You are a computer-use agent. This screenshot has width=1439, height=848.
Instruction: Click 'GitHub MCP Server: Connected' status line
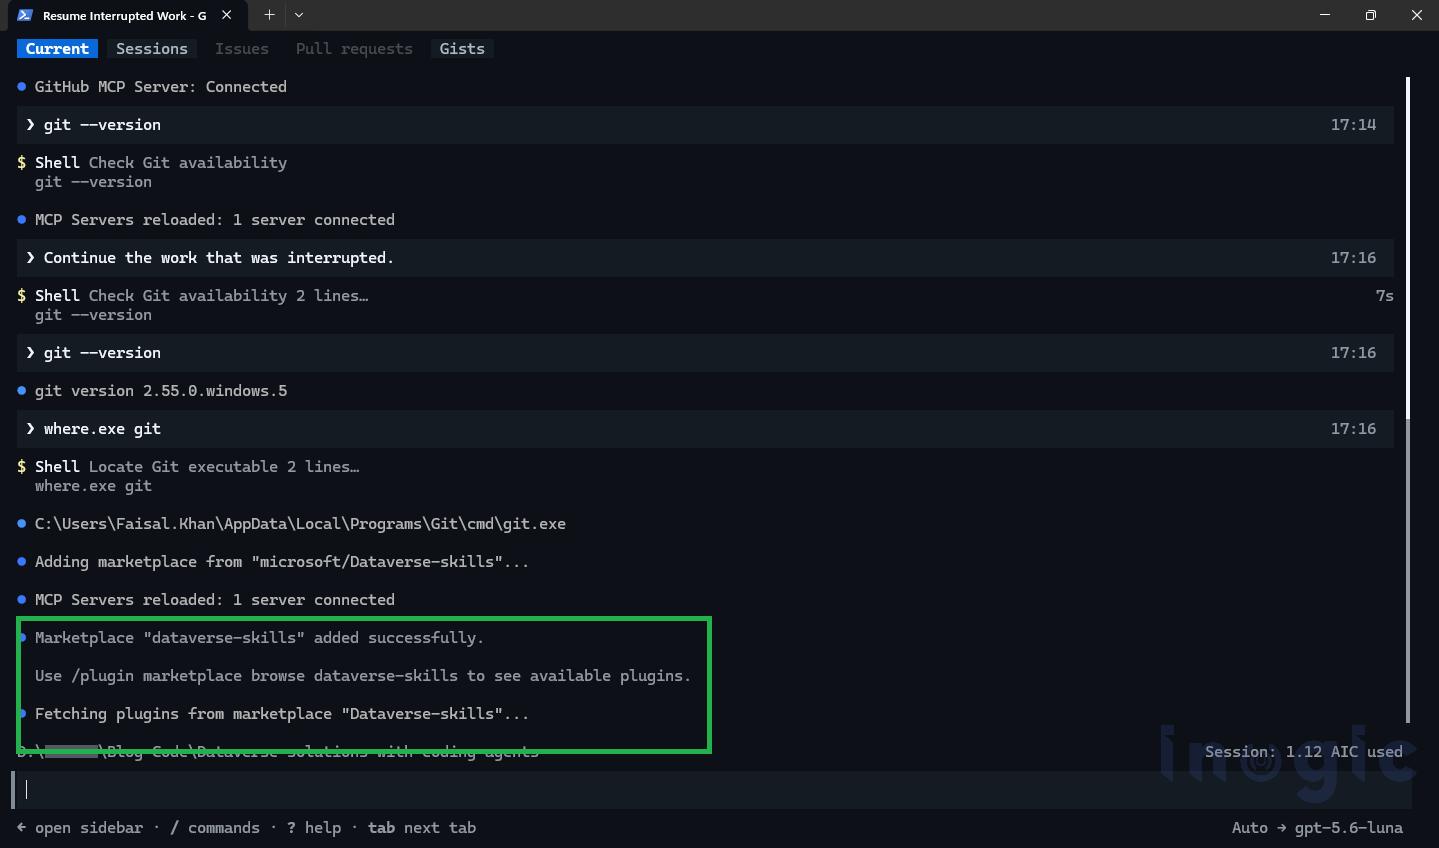(152, 86)
